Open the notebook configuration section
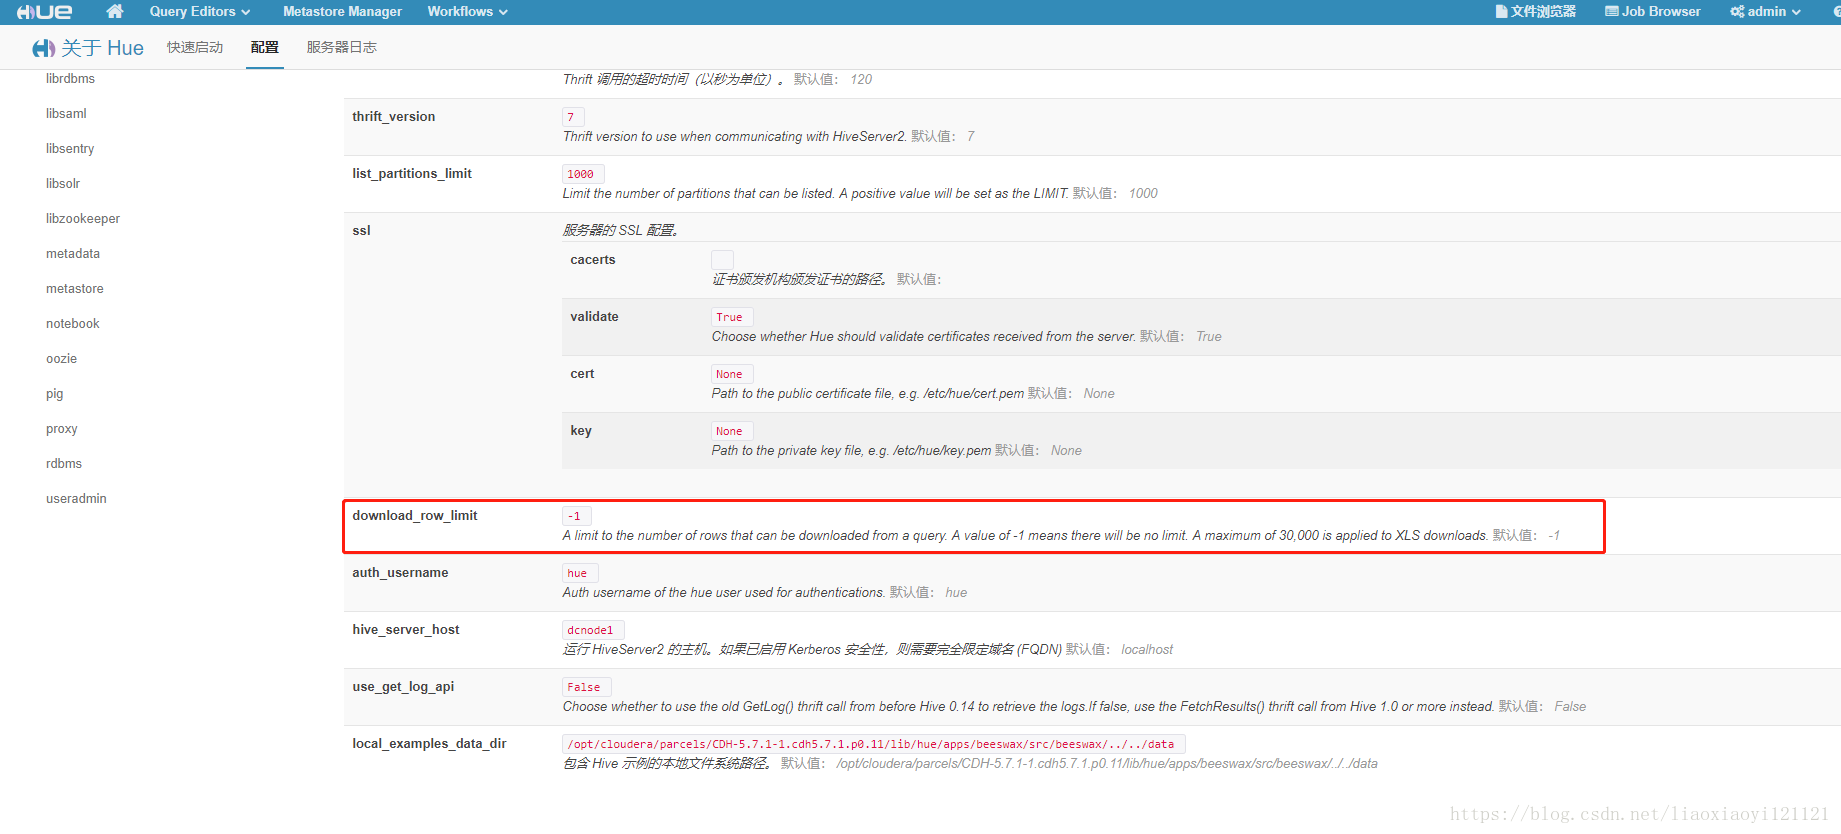The width and height of the screenshot is (1841, 834). pos(73,323)
